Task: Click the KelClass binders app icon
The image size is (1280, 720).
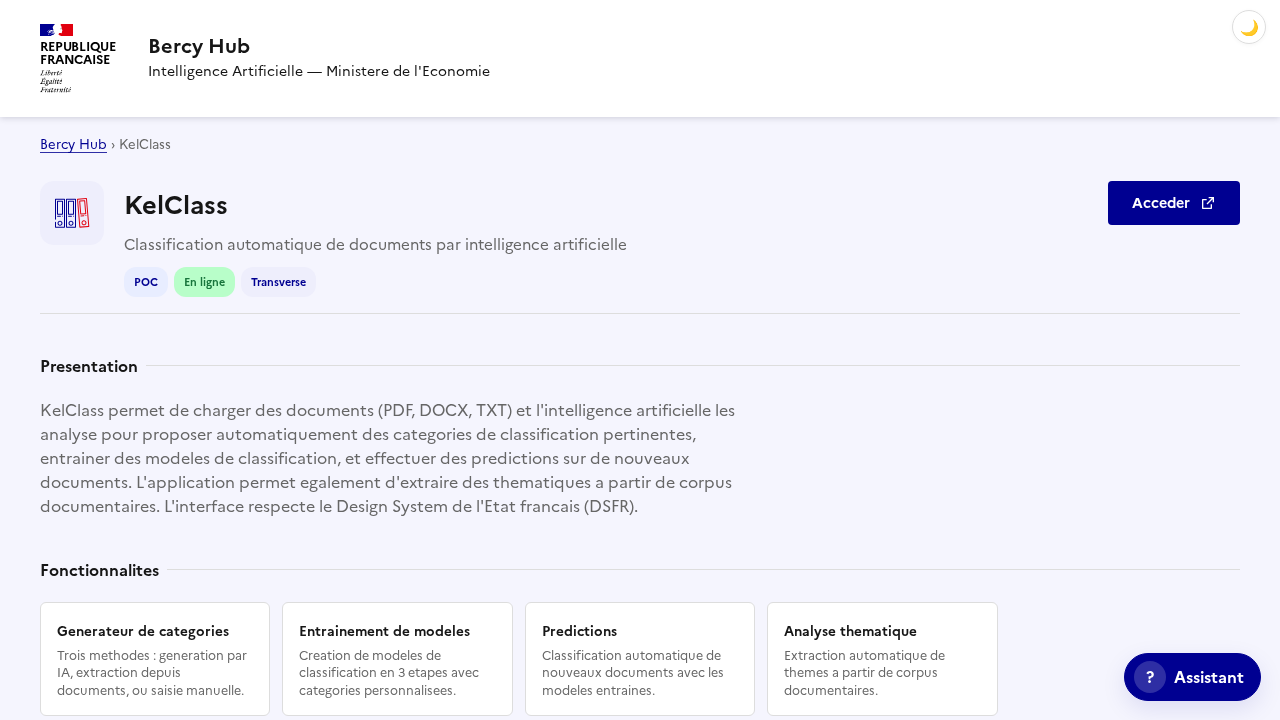Action: coord(72,213)
